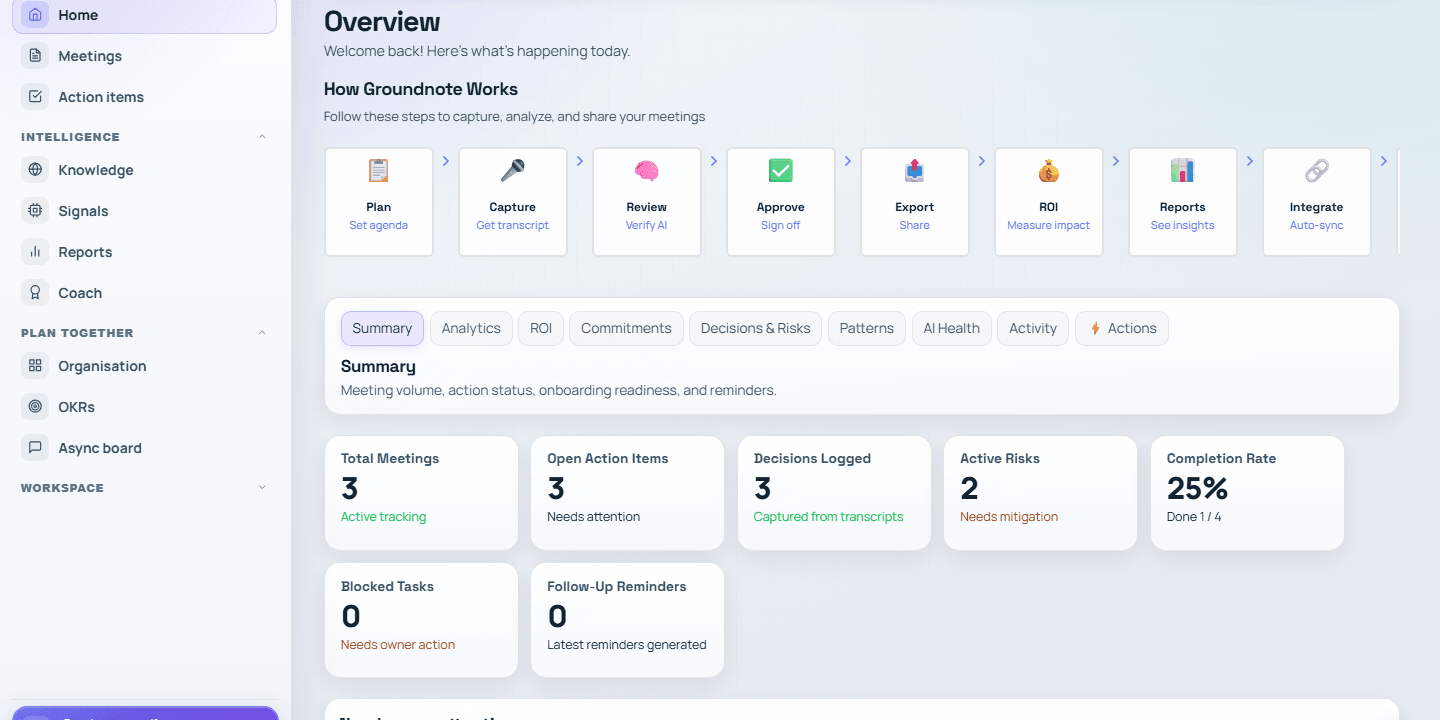Select the Summary tab

click(382, 328)
